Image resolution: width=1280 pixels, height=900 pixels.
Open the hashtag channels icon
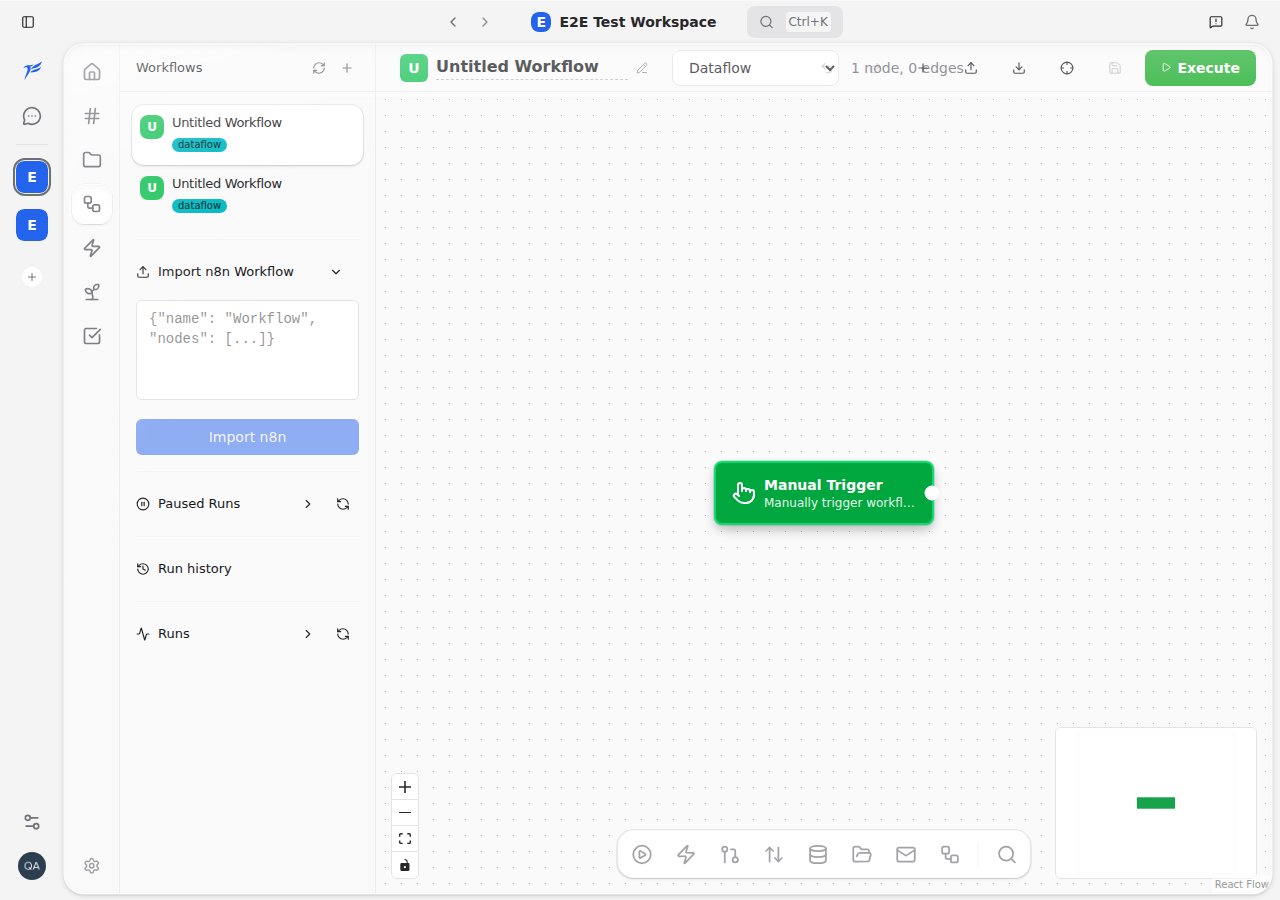pyautogui.click(x=92, y=116)
